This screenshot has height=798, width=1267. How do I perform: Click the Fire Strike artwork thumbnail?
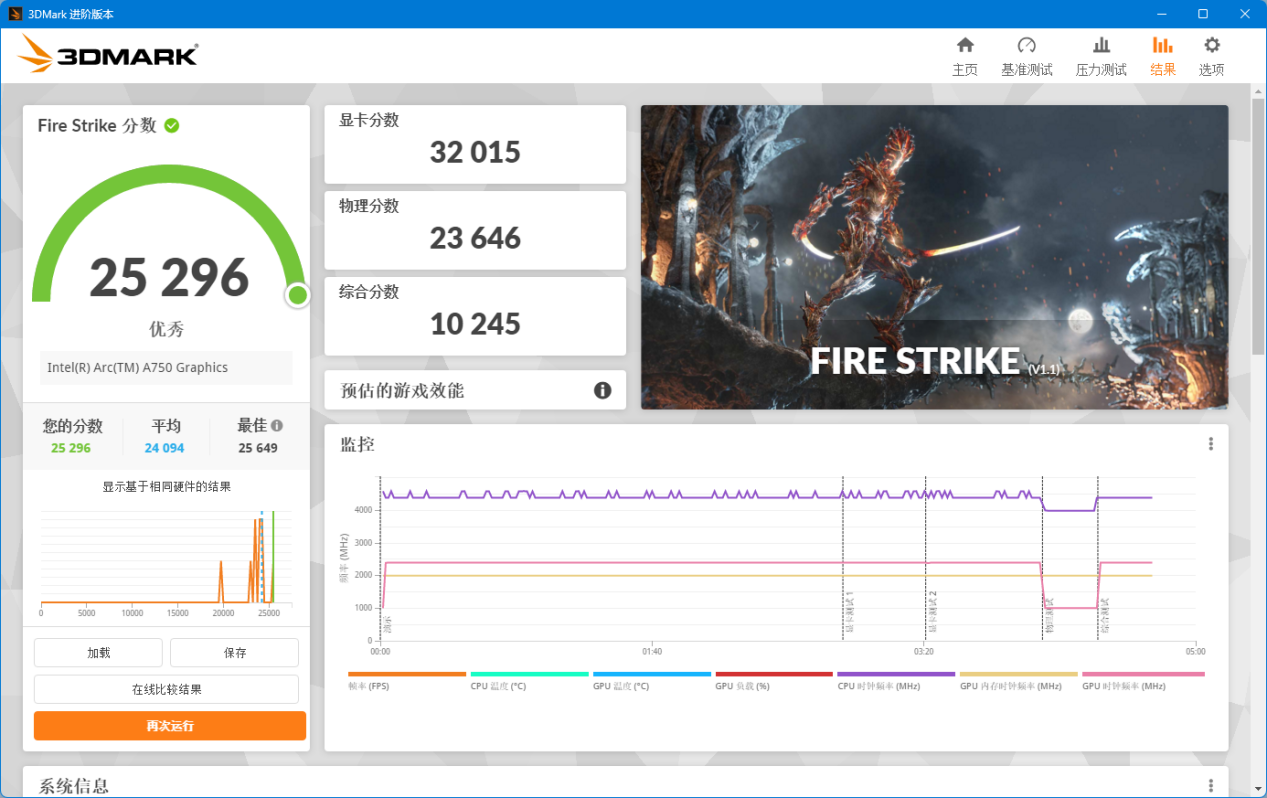[934, 257]
